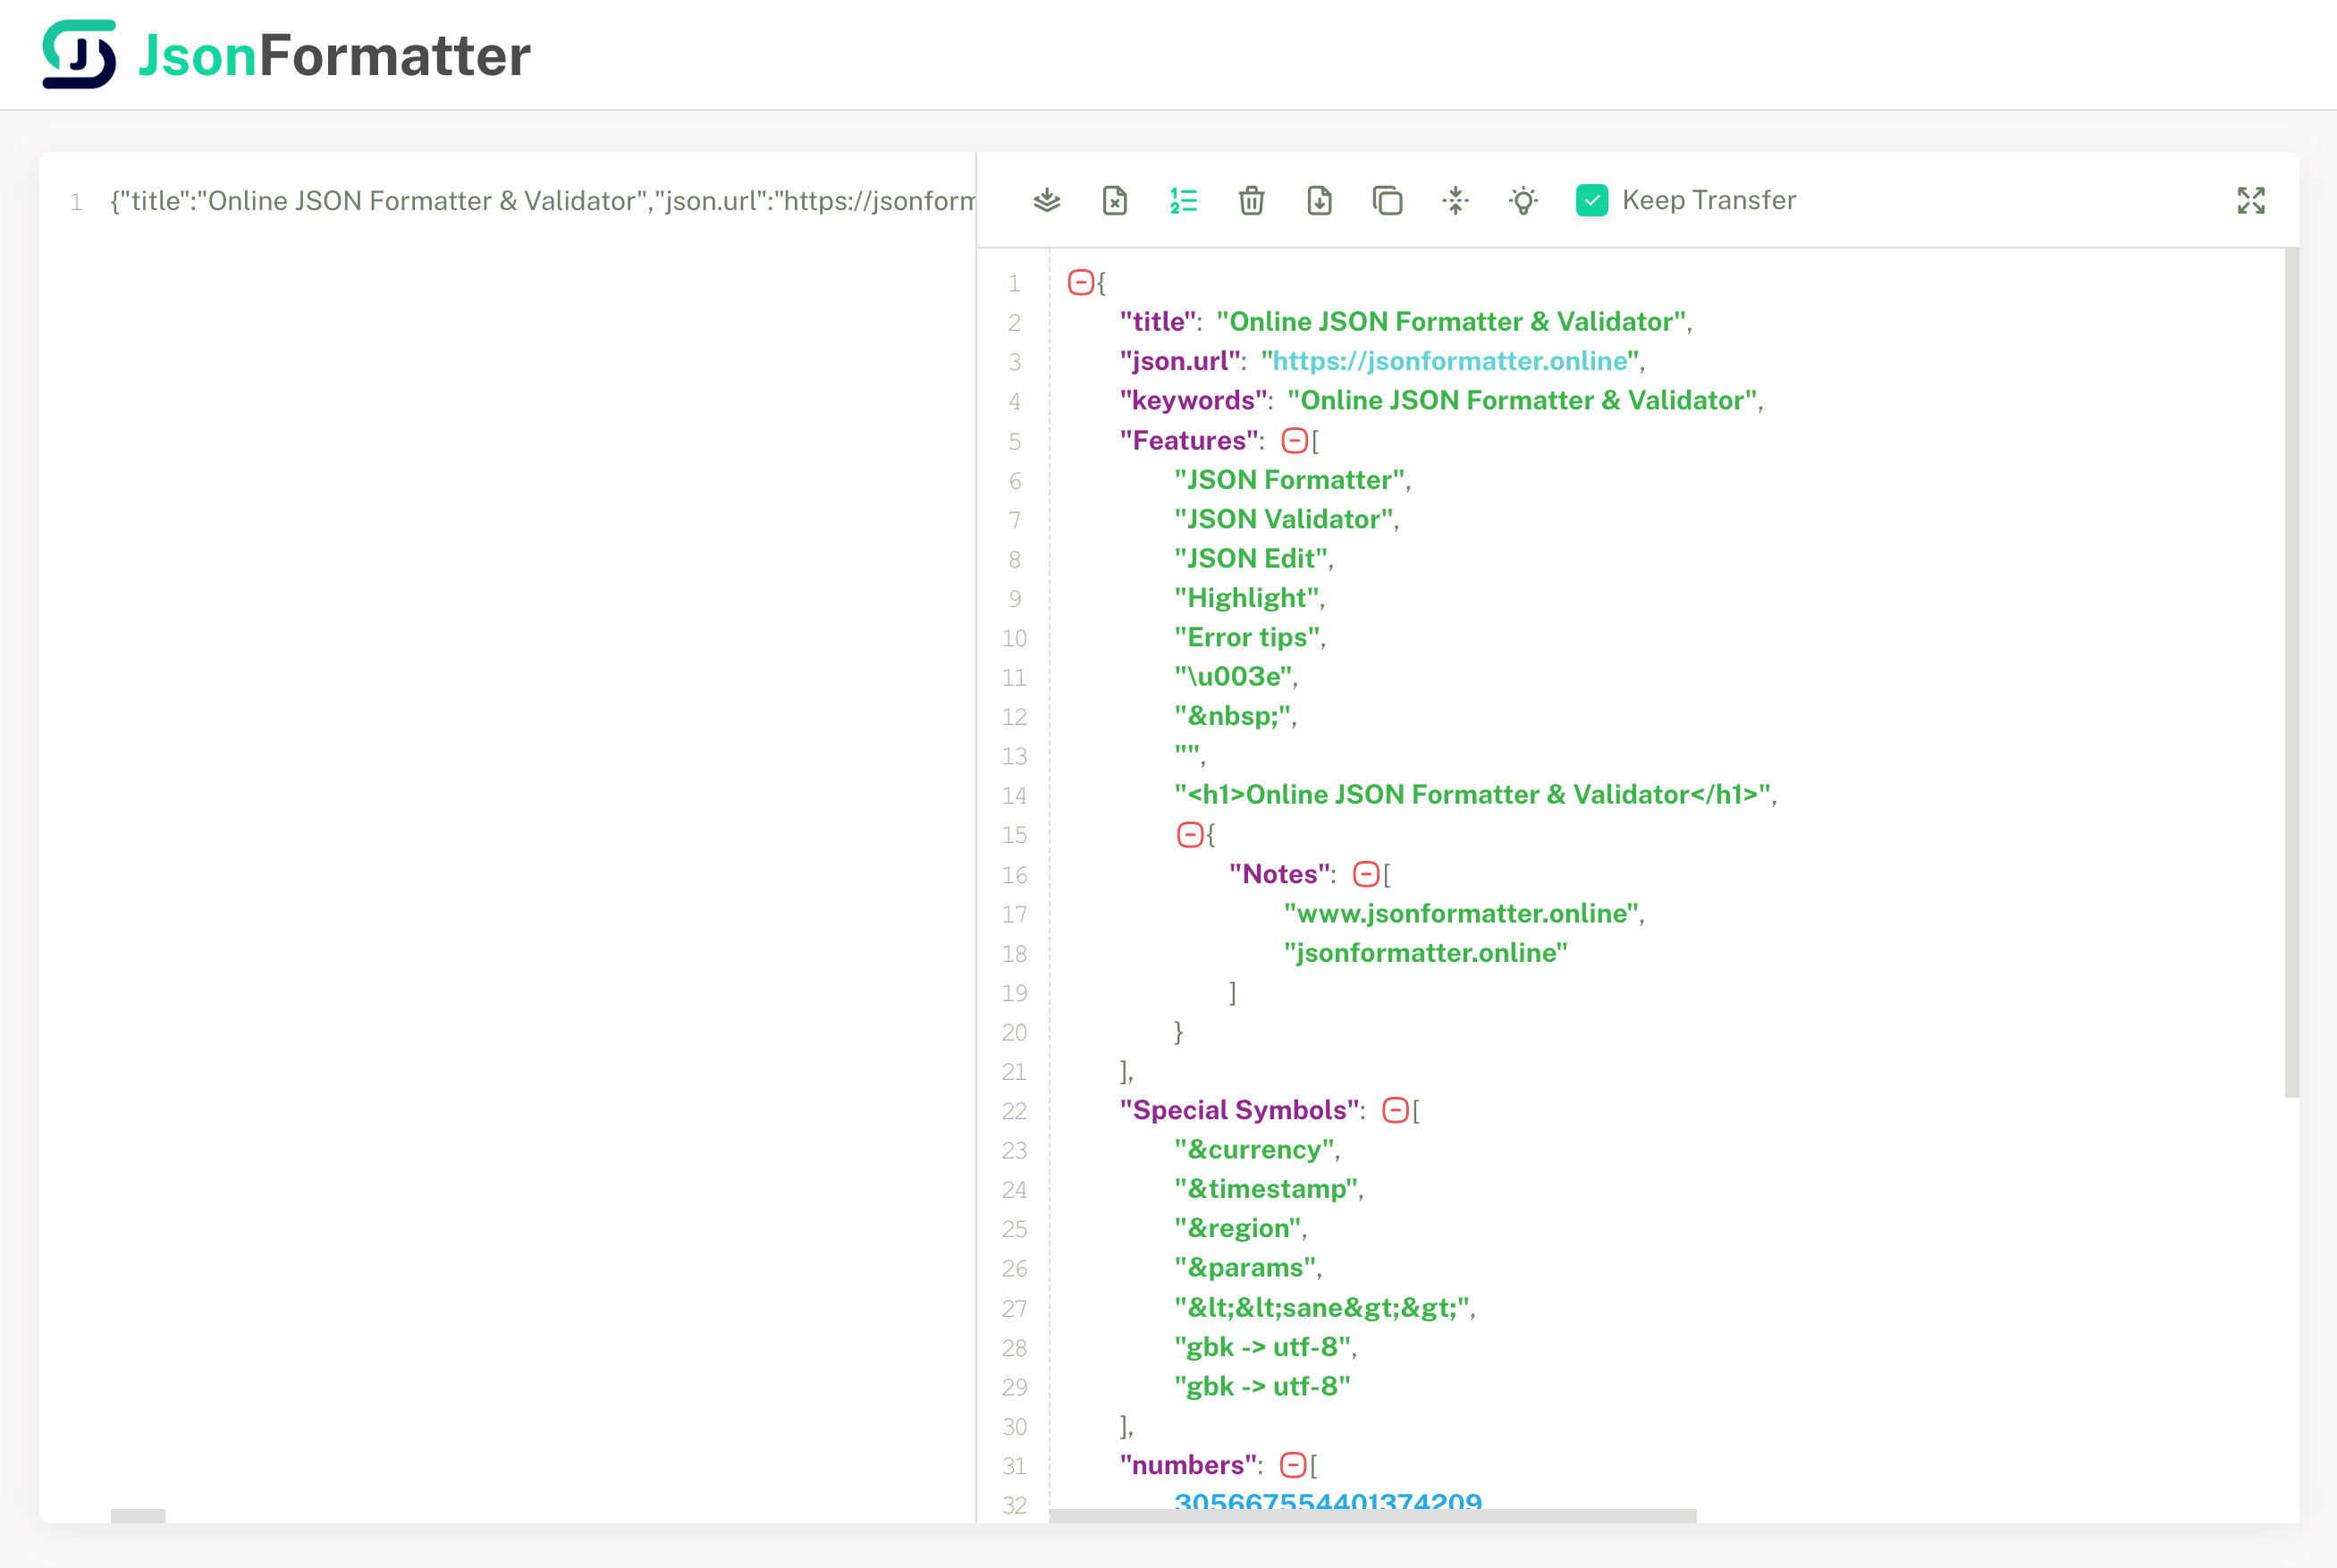Click the file download icon
Image resolution: width=2337 pixels, height=1568 pixels.
(1320, 201)
